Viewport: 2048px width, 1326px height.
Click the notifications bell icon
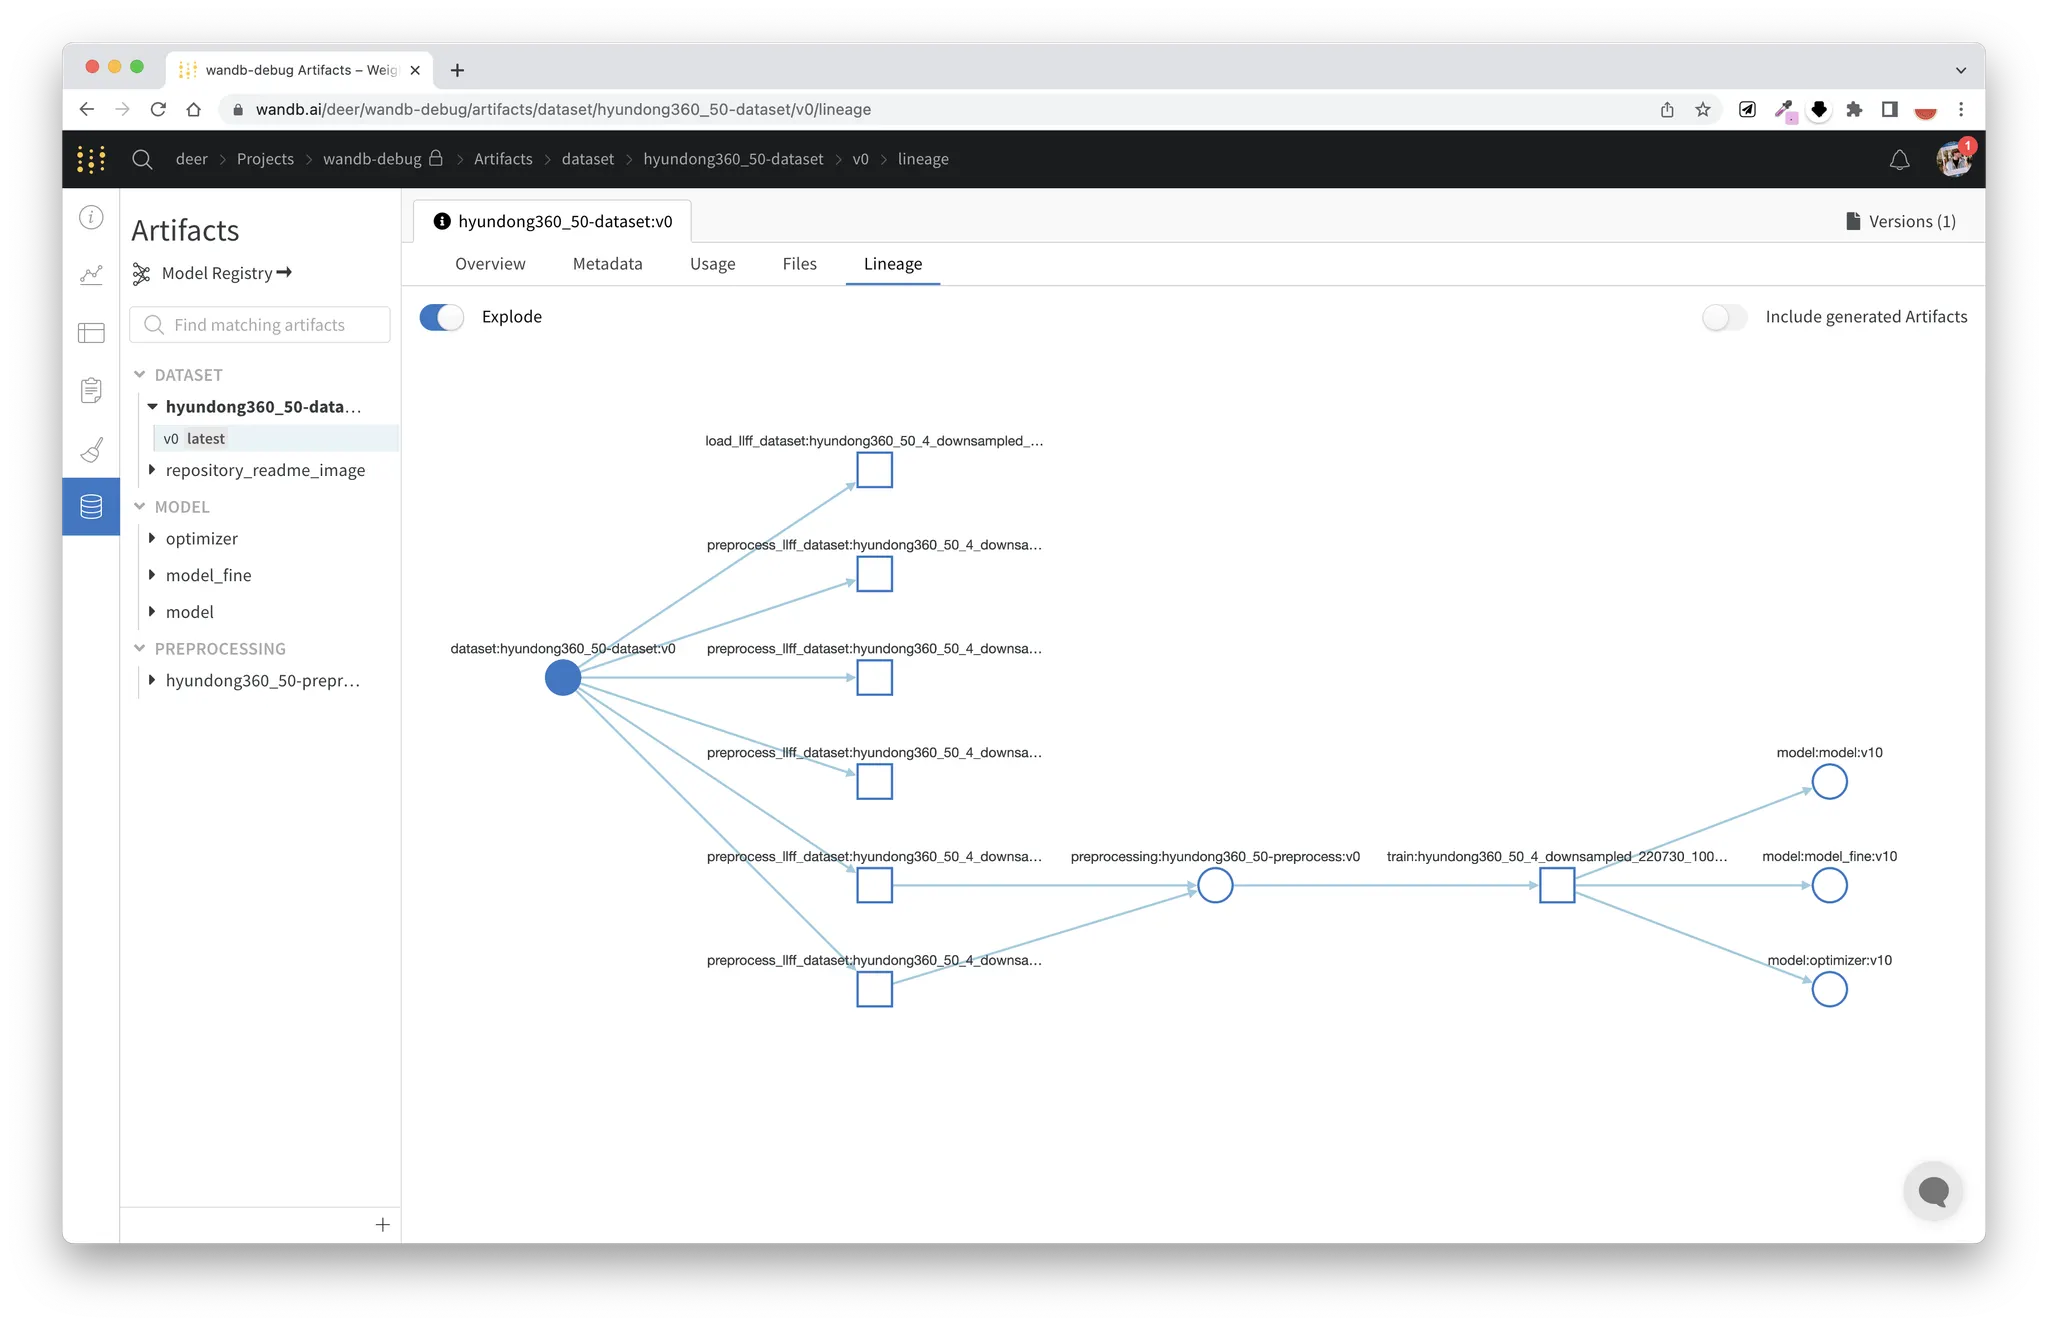tap(1899, 160)
